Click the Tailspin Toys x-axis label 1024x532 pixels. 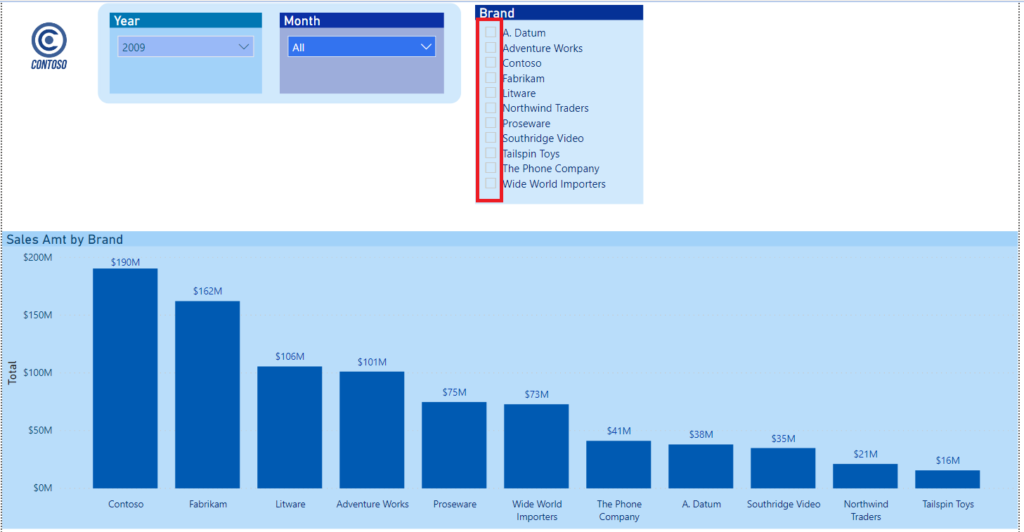coord(948,504)
